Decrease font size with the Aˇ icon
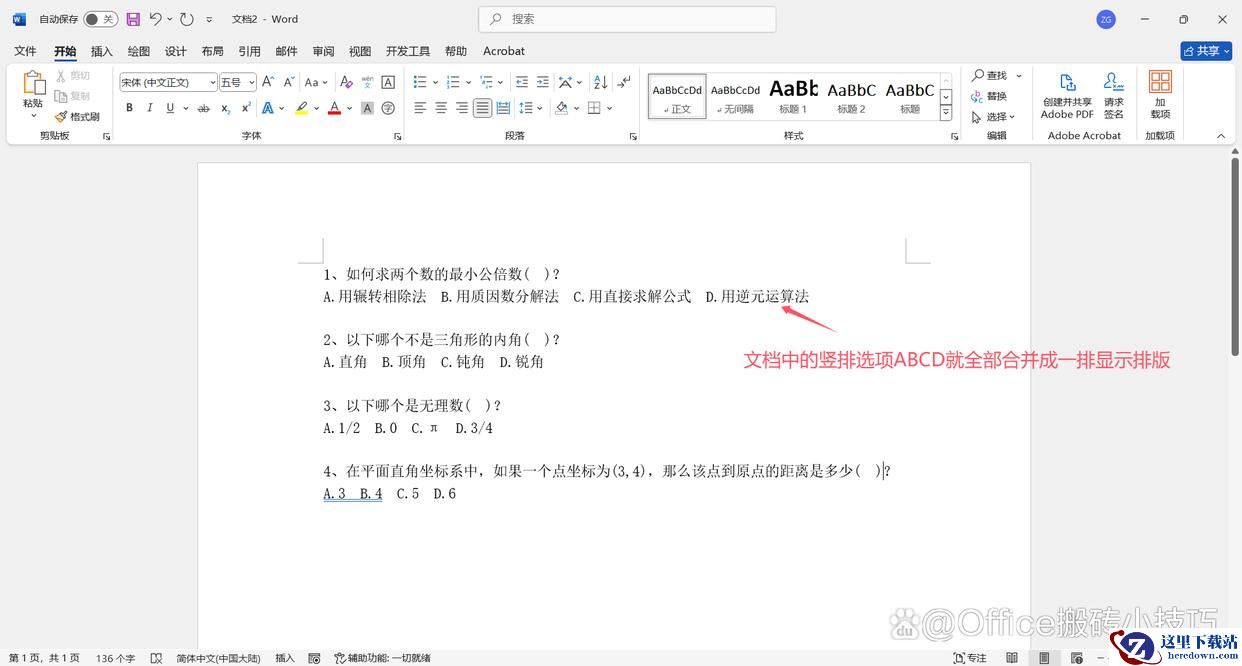This screenshot has width=1242, height=666. click(x=288, y=82)
